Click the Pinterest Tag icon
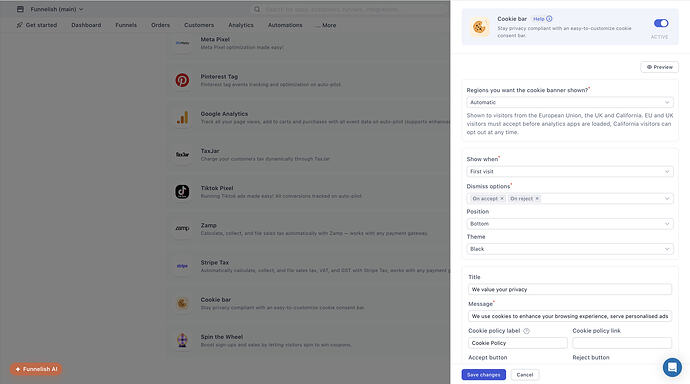This screenshot has width=690, height=384. 182,80
